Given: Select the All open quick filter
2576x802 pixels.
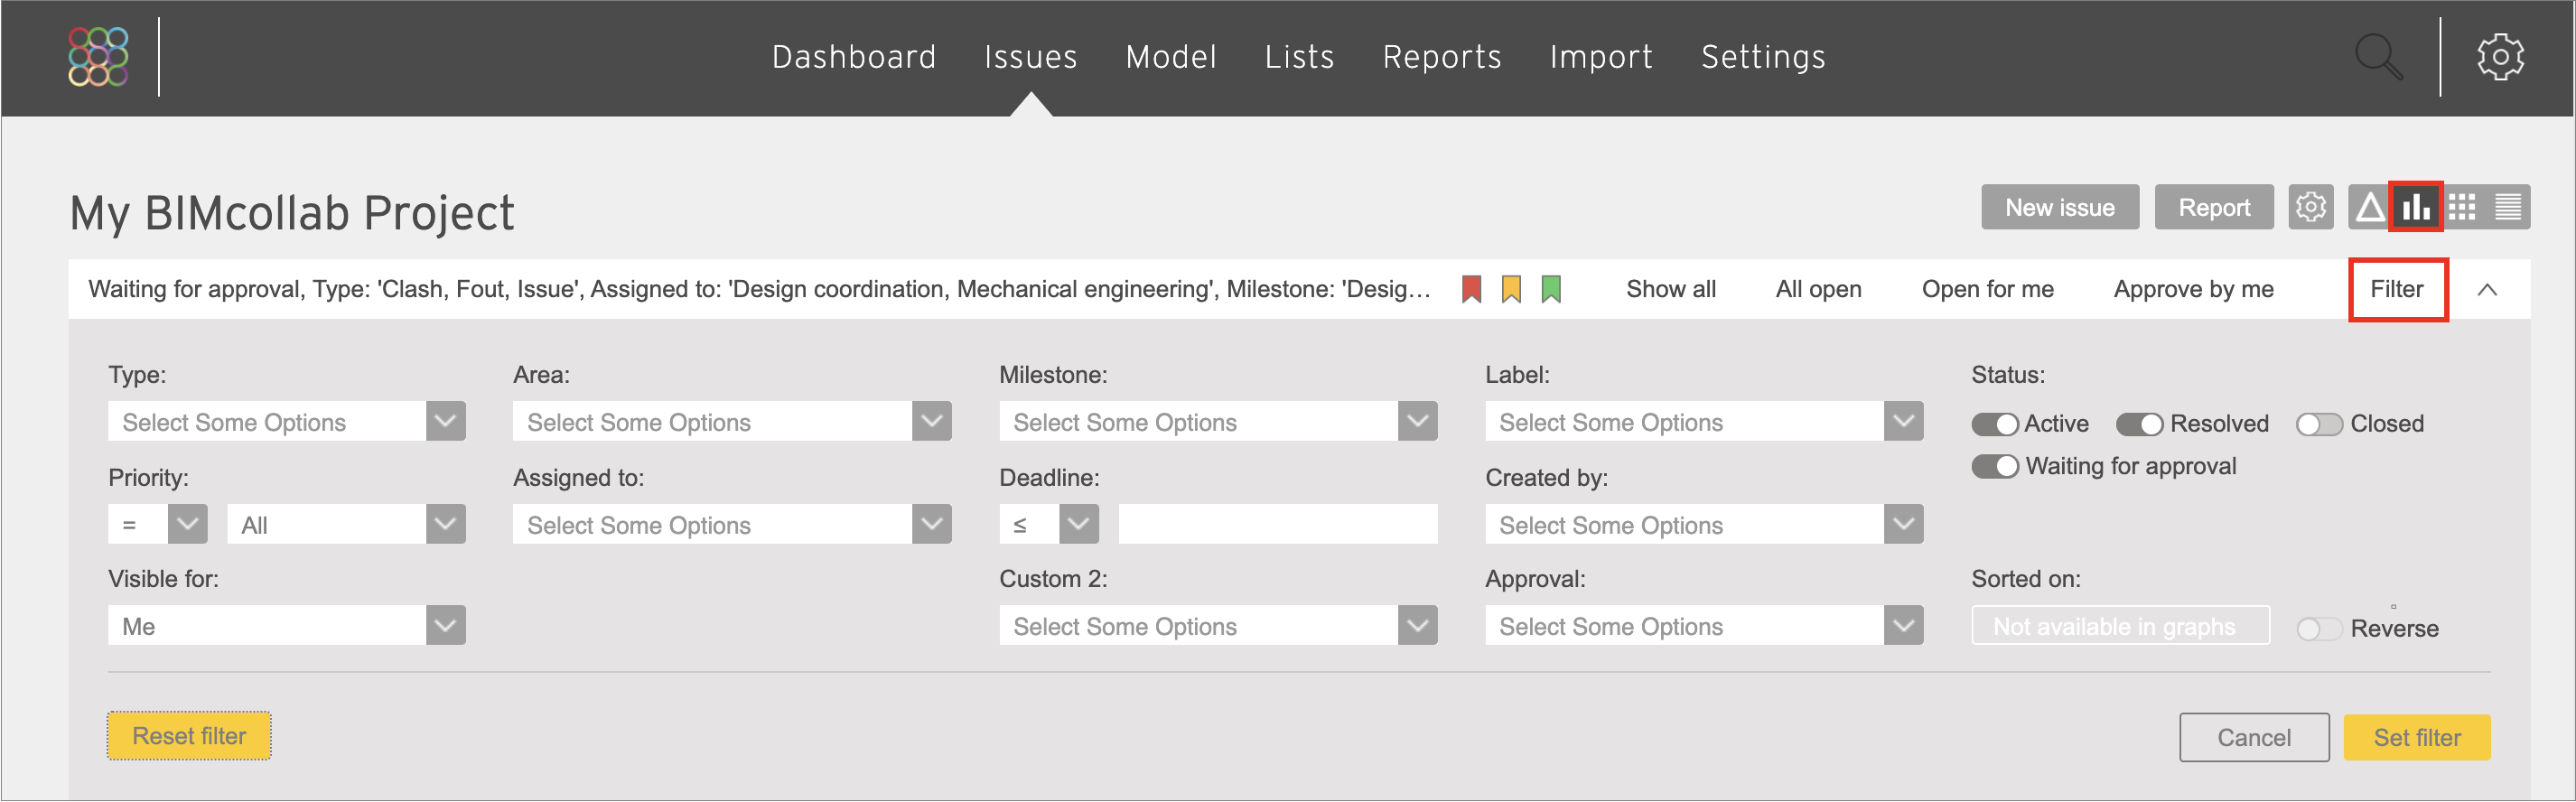Looking at the screenshot, I should 1818,289.
